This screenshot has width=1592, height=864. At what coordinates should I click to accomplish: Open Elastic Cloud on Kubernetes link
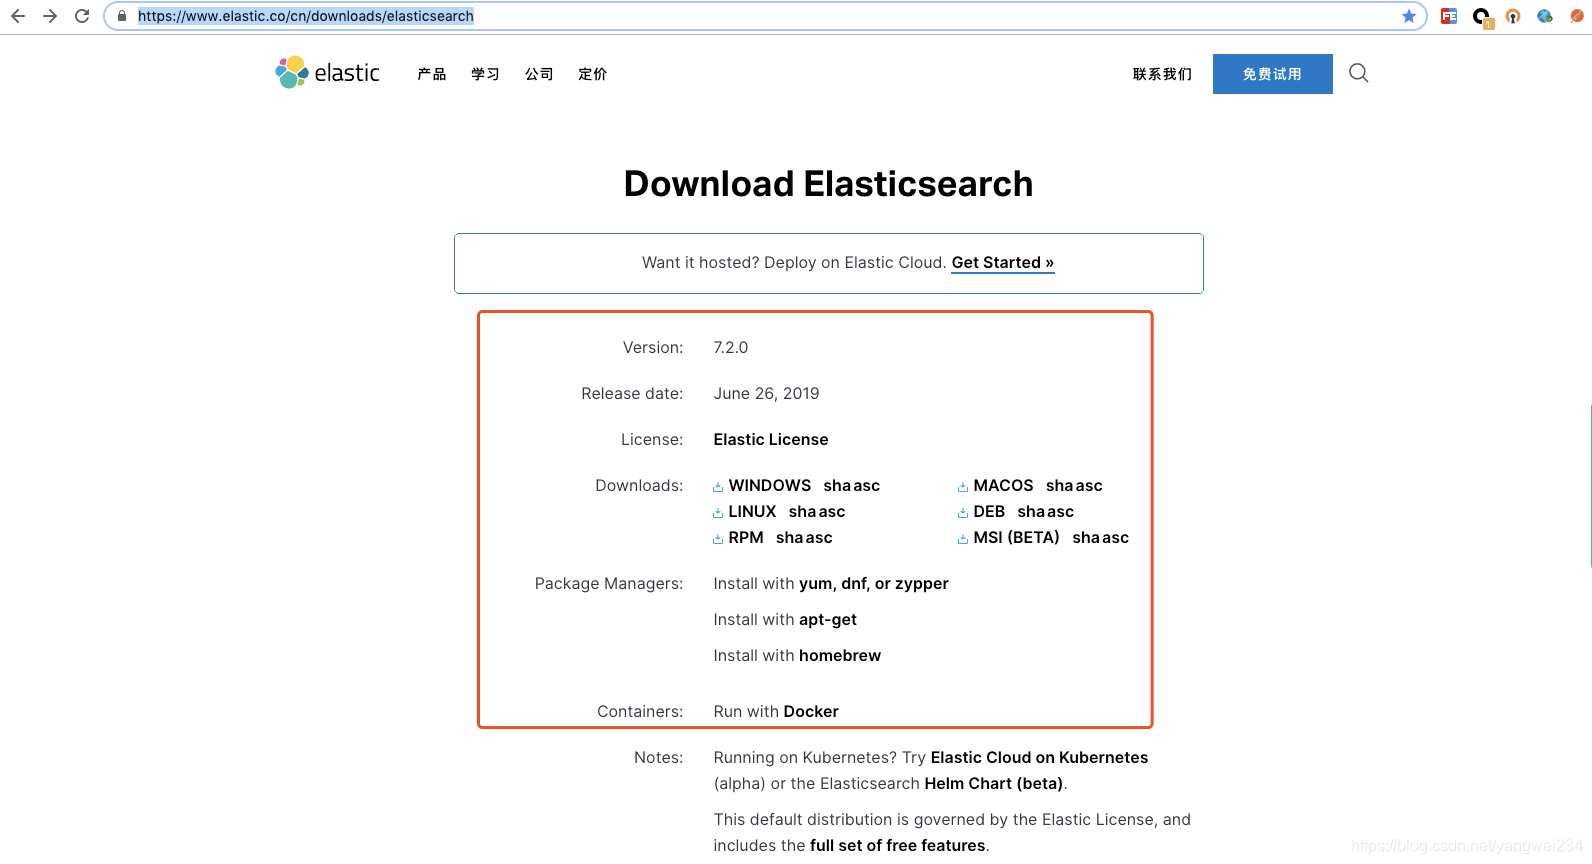[1039, 757]
